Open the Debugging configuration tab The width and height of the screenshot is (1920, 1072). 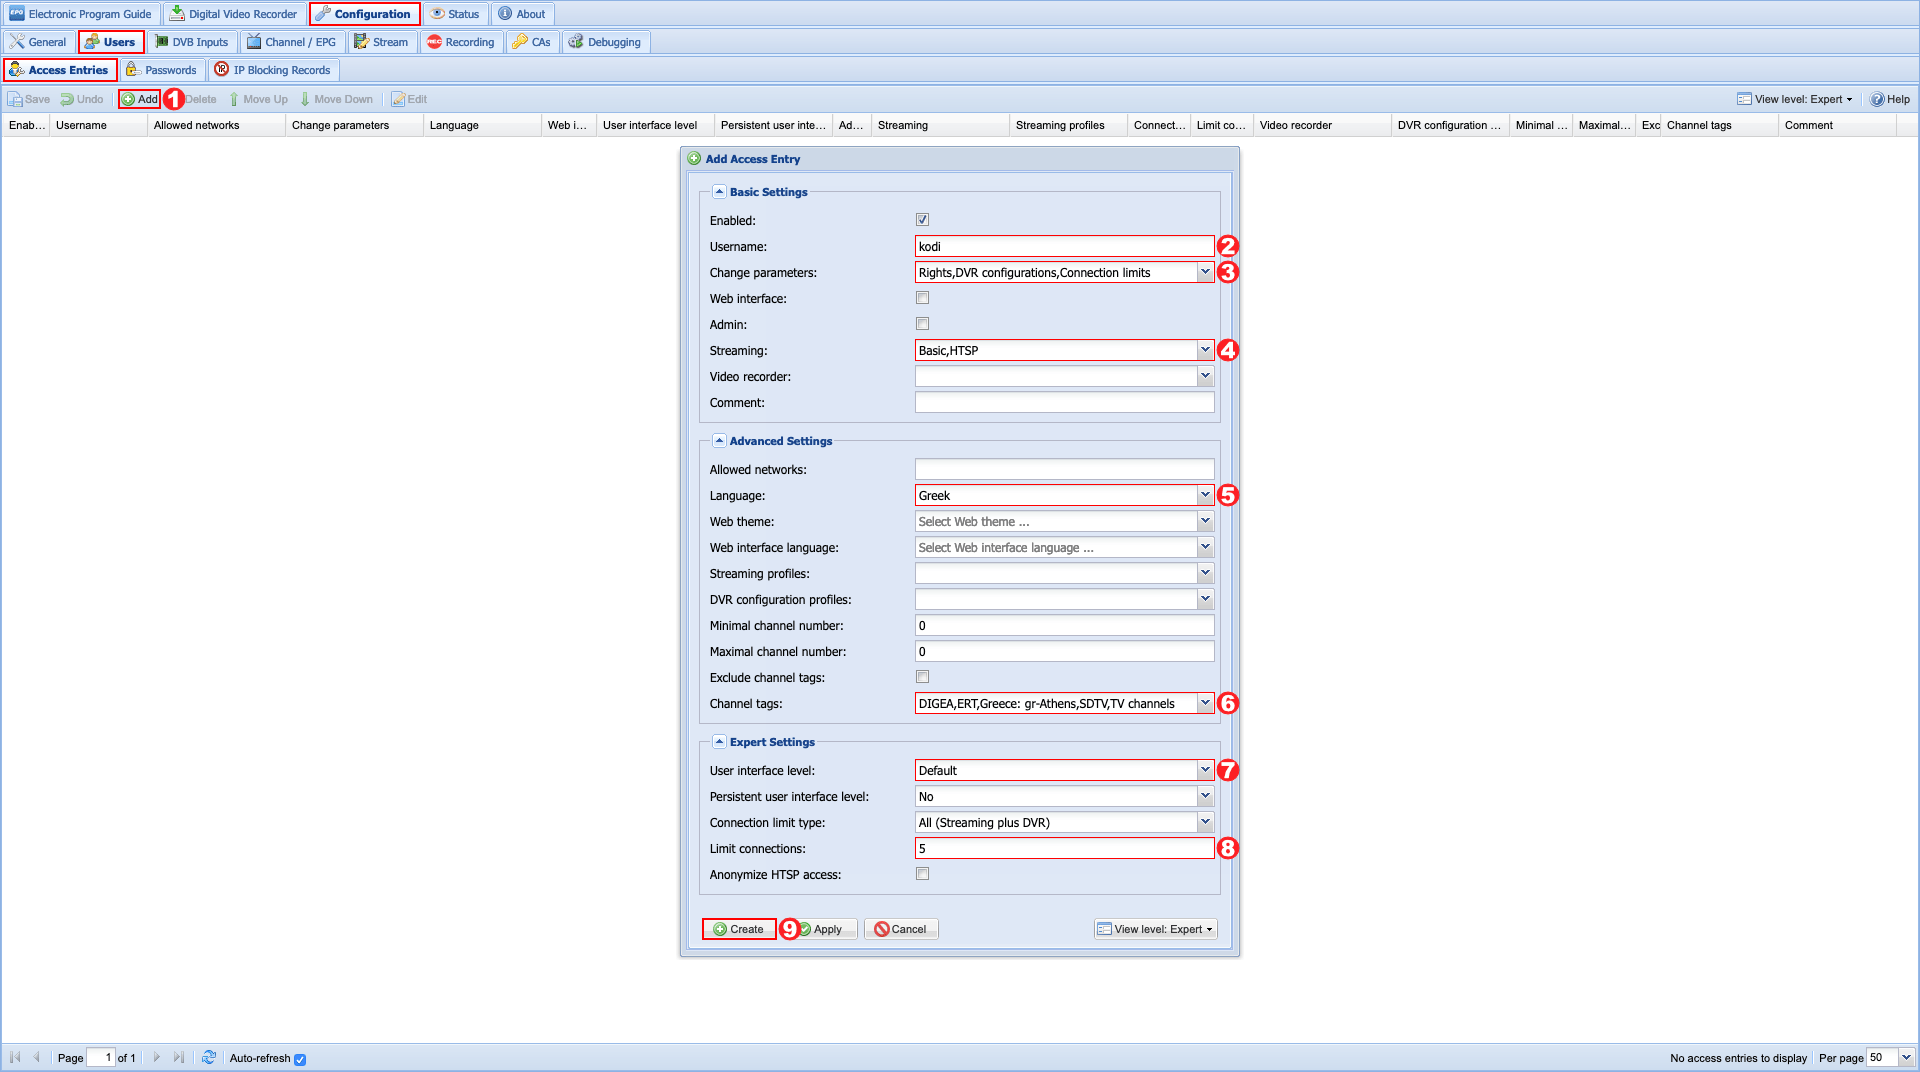point(606,42)
